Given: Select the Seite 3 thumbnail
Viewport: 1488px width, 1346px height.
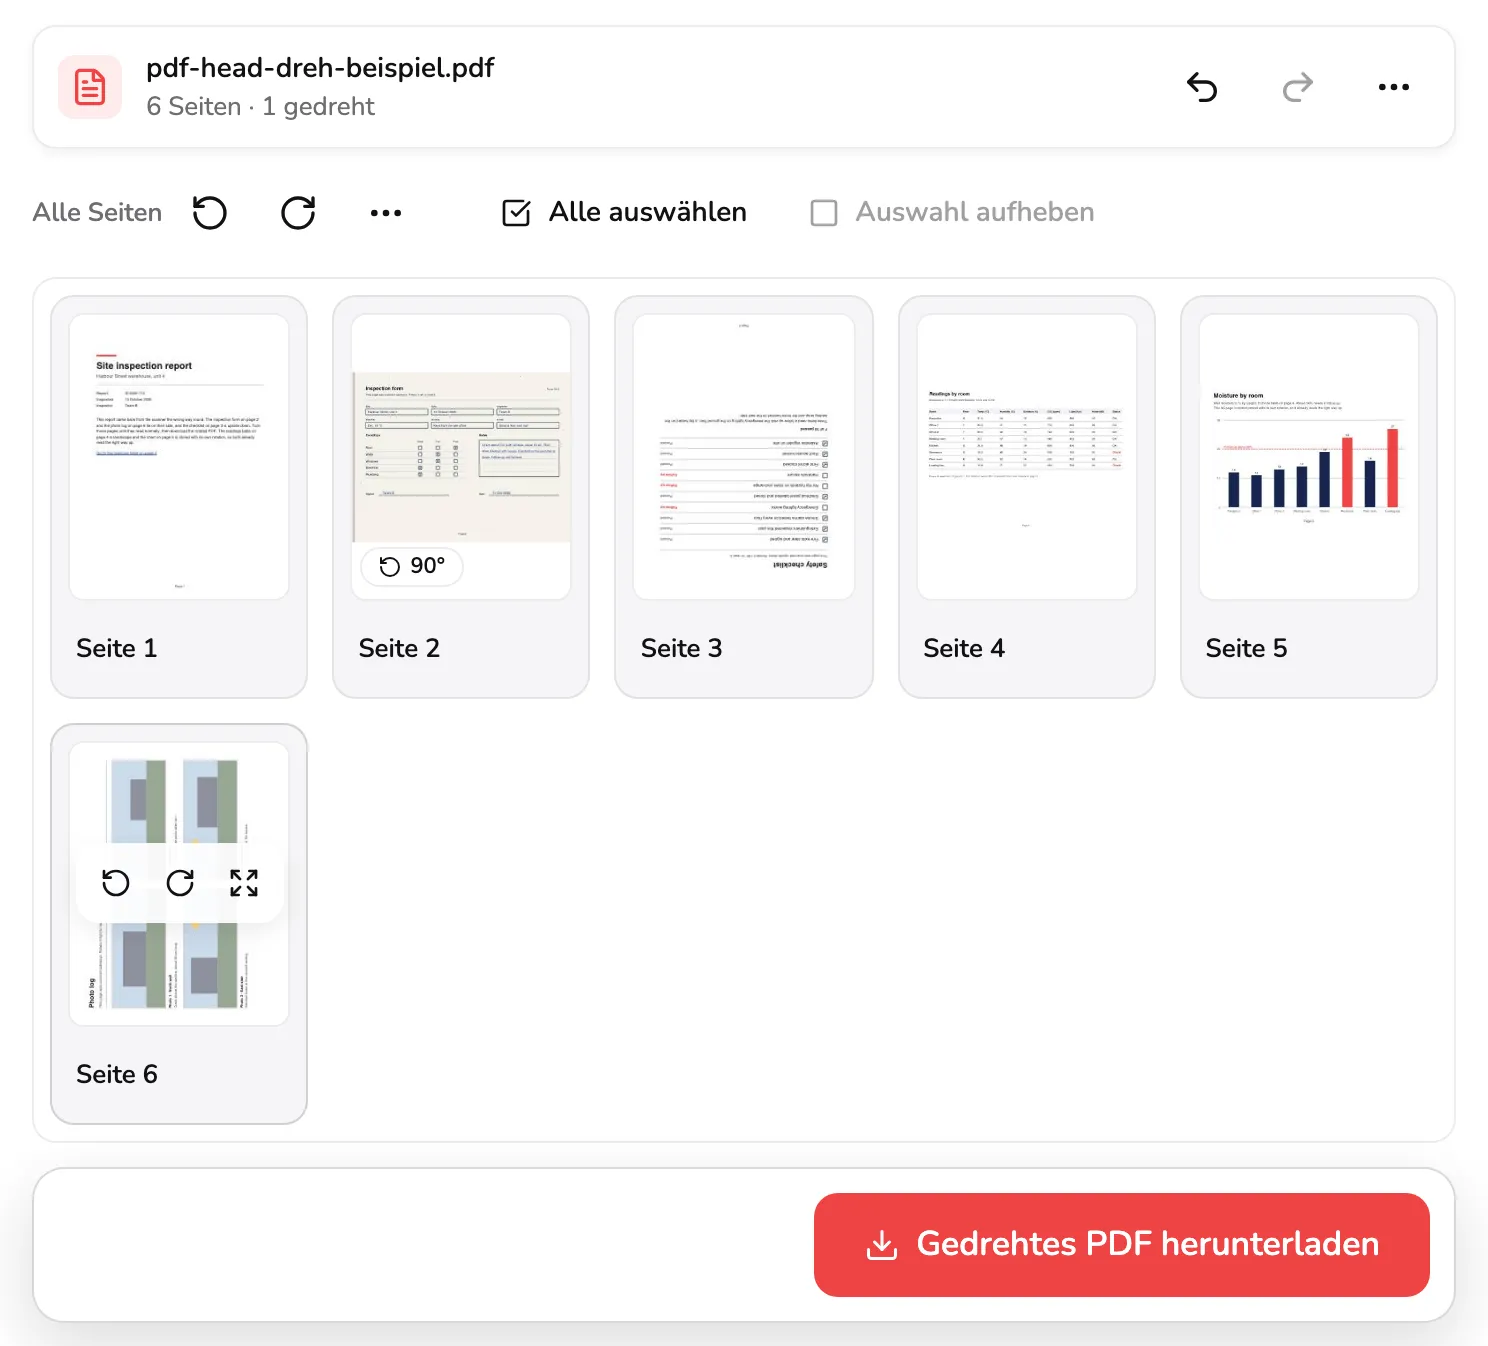Looking at the screenshot, I should tap(744, 457).
